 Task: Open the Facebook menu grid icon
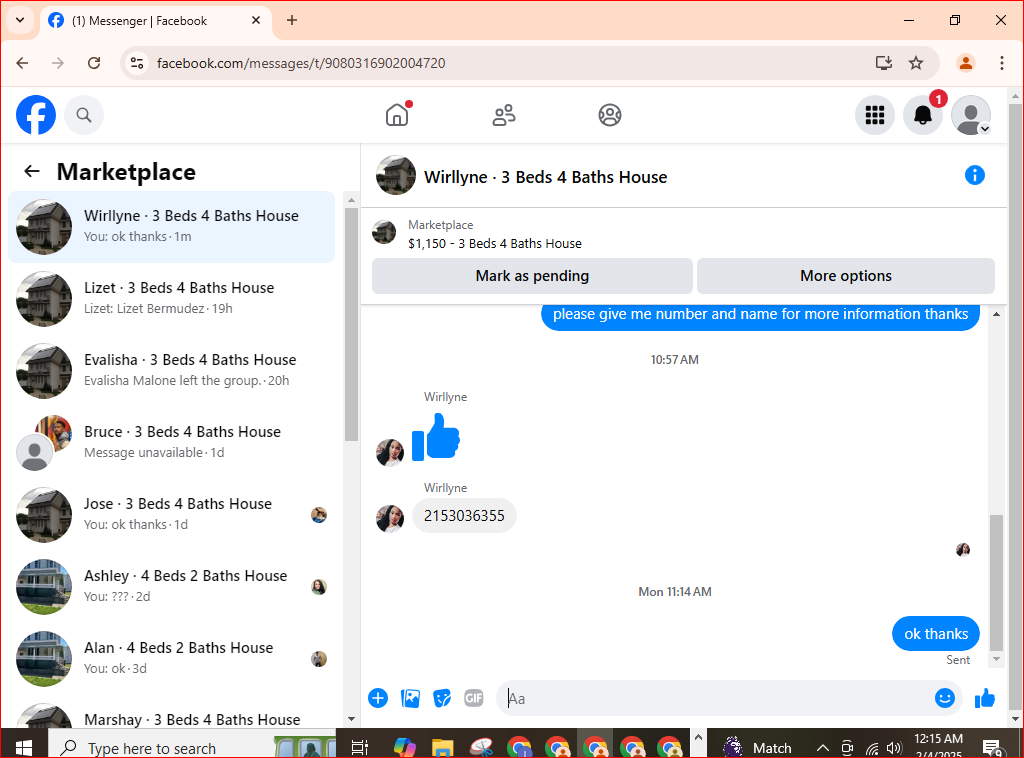click(874, 115)
